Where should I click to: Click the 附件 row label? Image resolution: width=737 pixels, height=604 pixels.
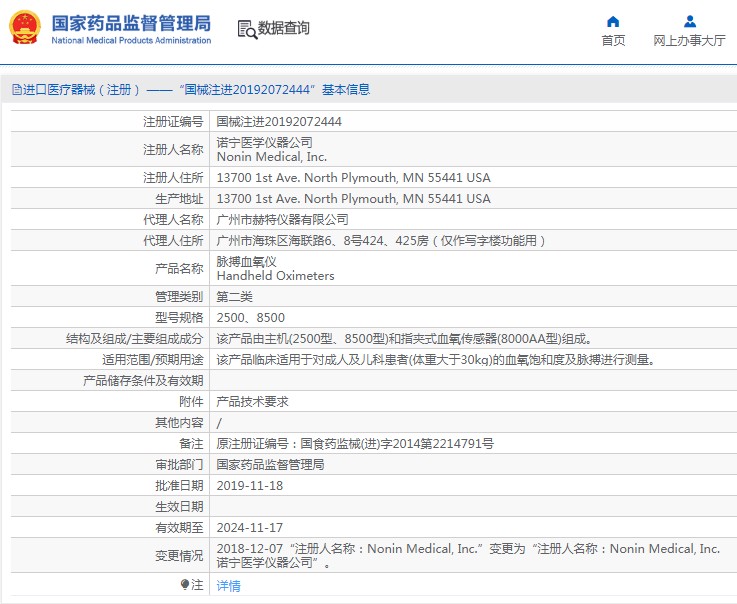[191, 401]
